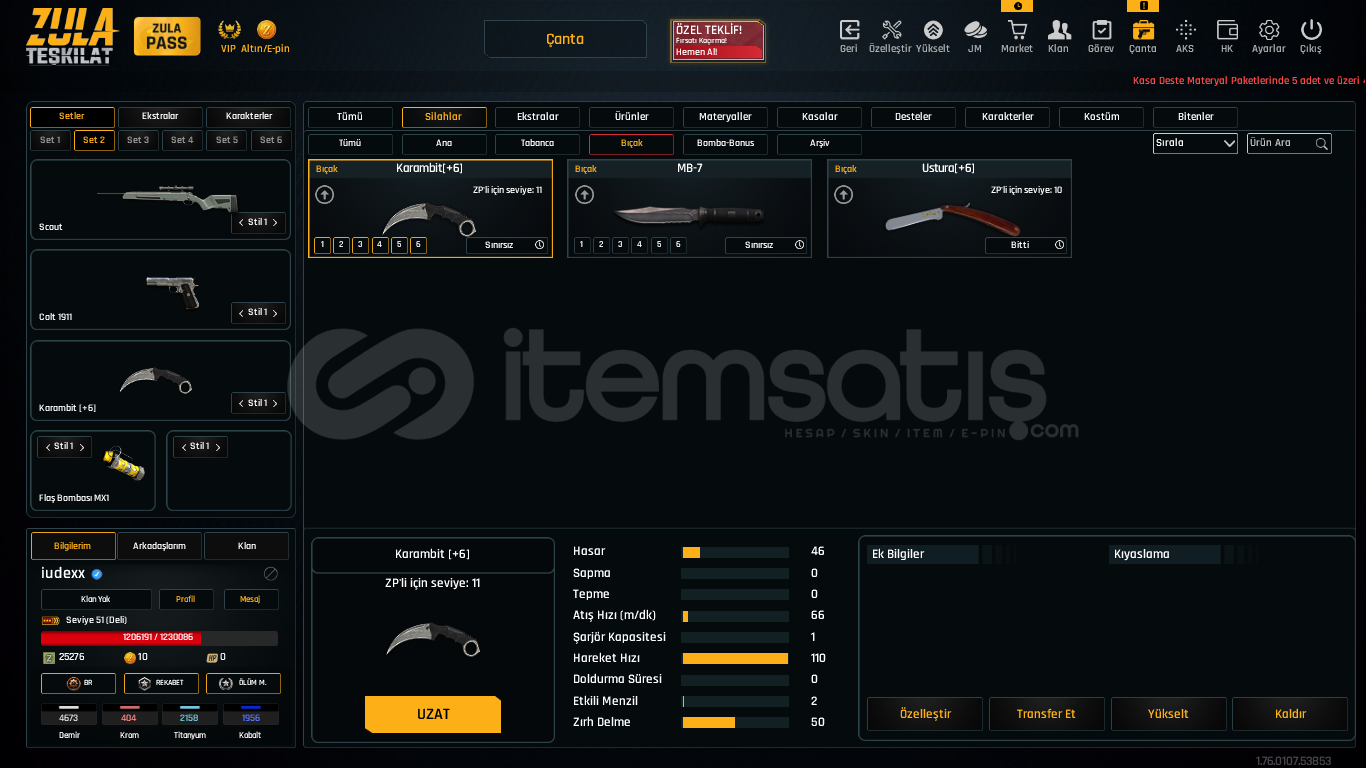The height and width of the screenshot is (768, 1366).
Task: Open the Klan members icon in top bar
Action: point(1059,29)
